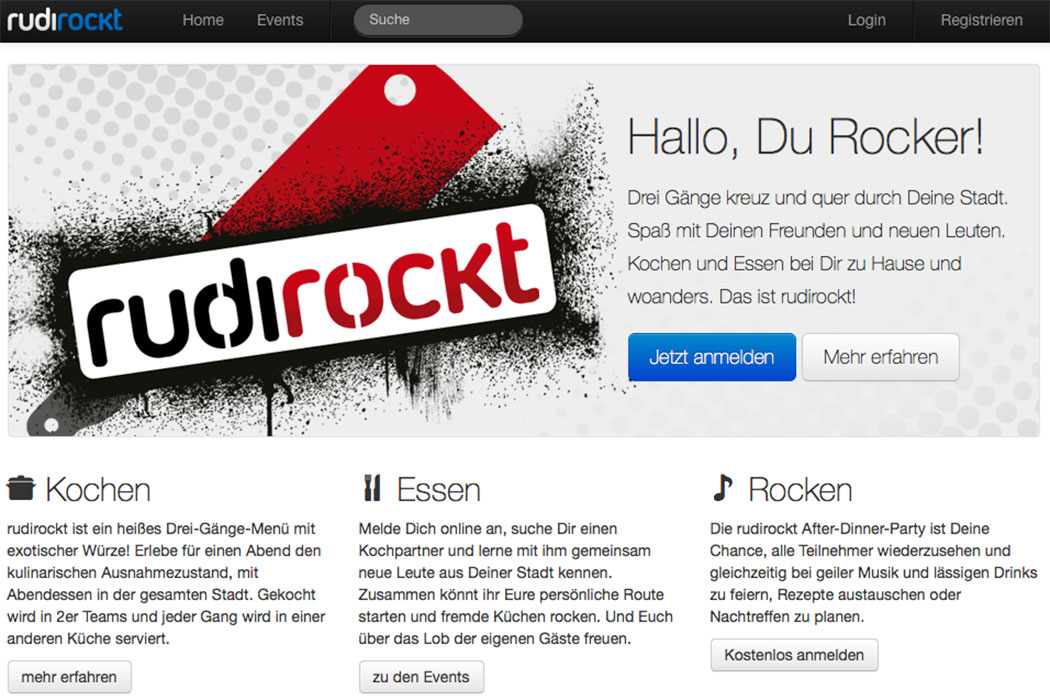Click the rudirockt logo in navbar

pyautogui.click(x=65, y=19)
